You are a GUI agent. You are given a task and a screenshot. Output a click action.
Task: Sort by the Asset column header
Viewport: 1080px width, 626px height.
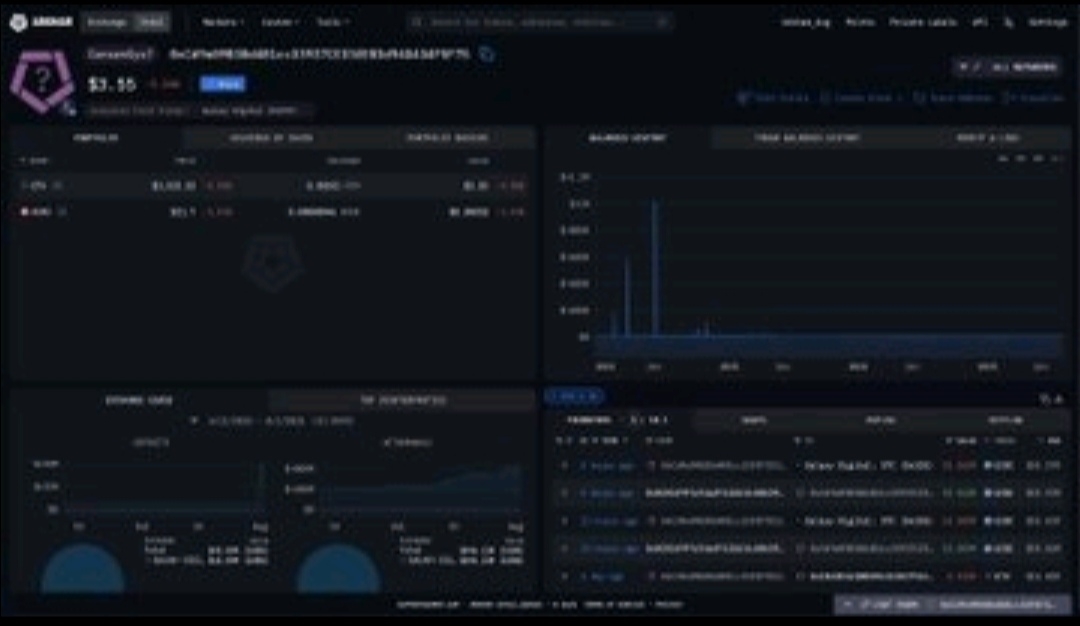tap(34, 160)
